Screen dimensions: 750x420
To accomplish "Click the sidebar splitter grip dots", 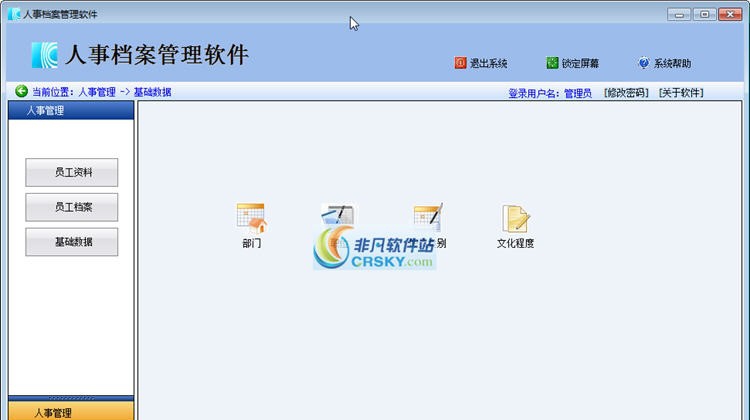I will [71, 398].
